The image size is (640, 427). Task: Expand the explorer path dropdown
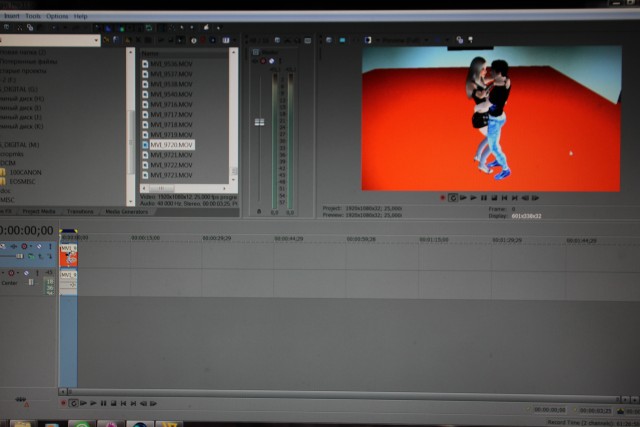(96, 40)
